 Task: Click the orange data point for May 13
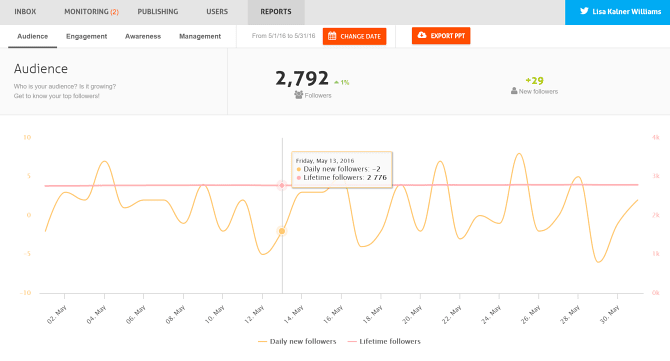click(282, 231)
